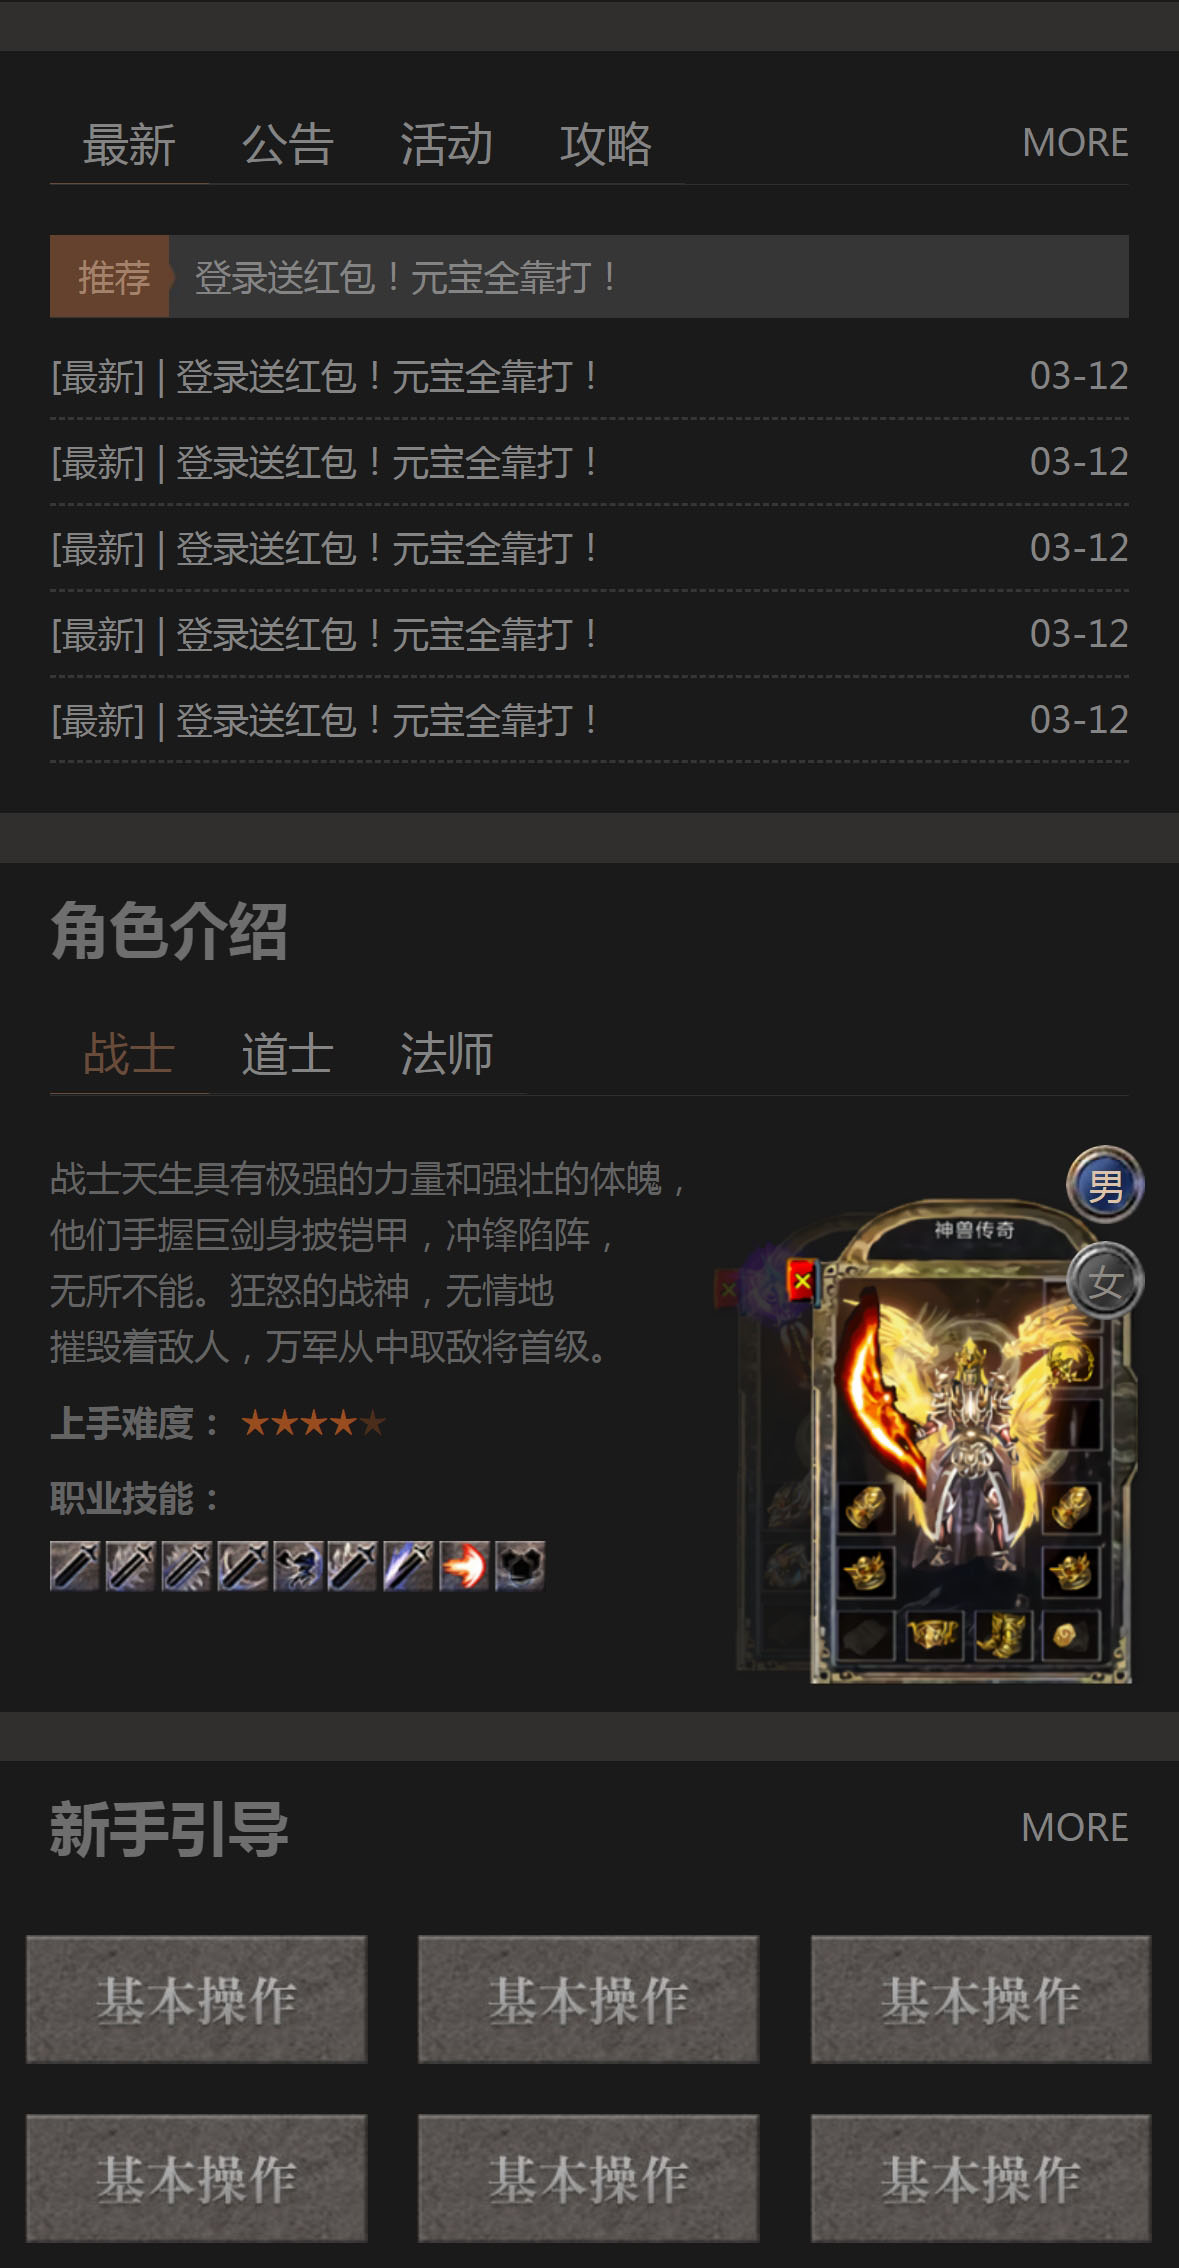The height and width of the screenshot is (2268, 1179).
Task: Open the 最新 news tab
Action: pos(129,145)
